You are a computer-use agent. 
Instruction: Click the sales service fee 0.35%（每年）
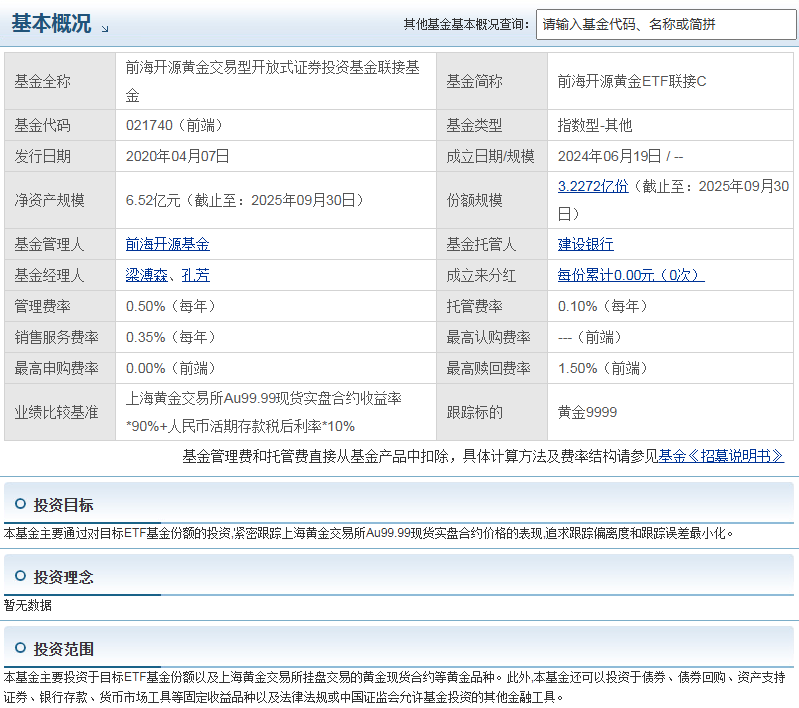tap(171, 337)
